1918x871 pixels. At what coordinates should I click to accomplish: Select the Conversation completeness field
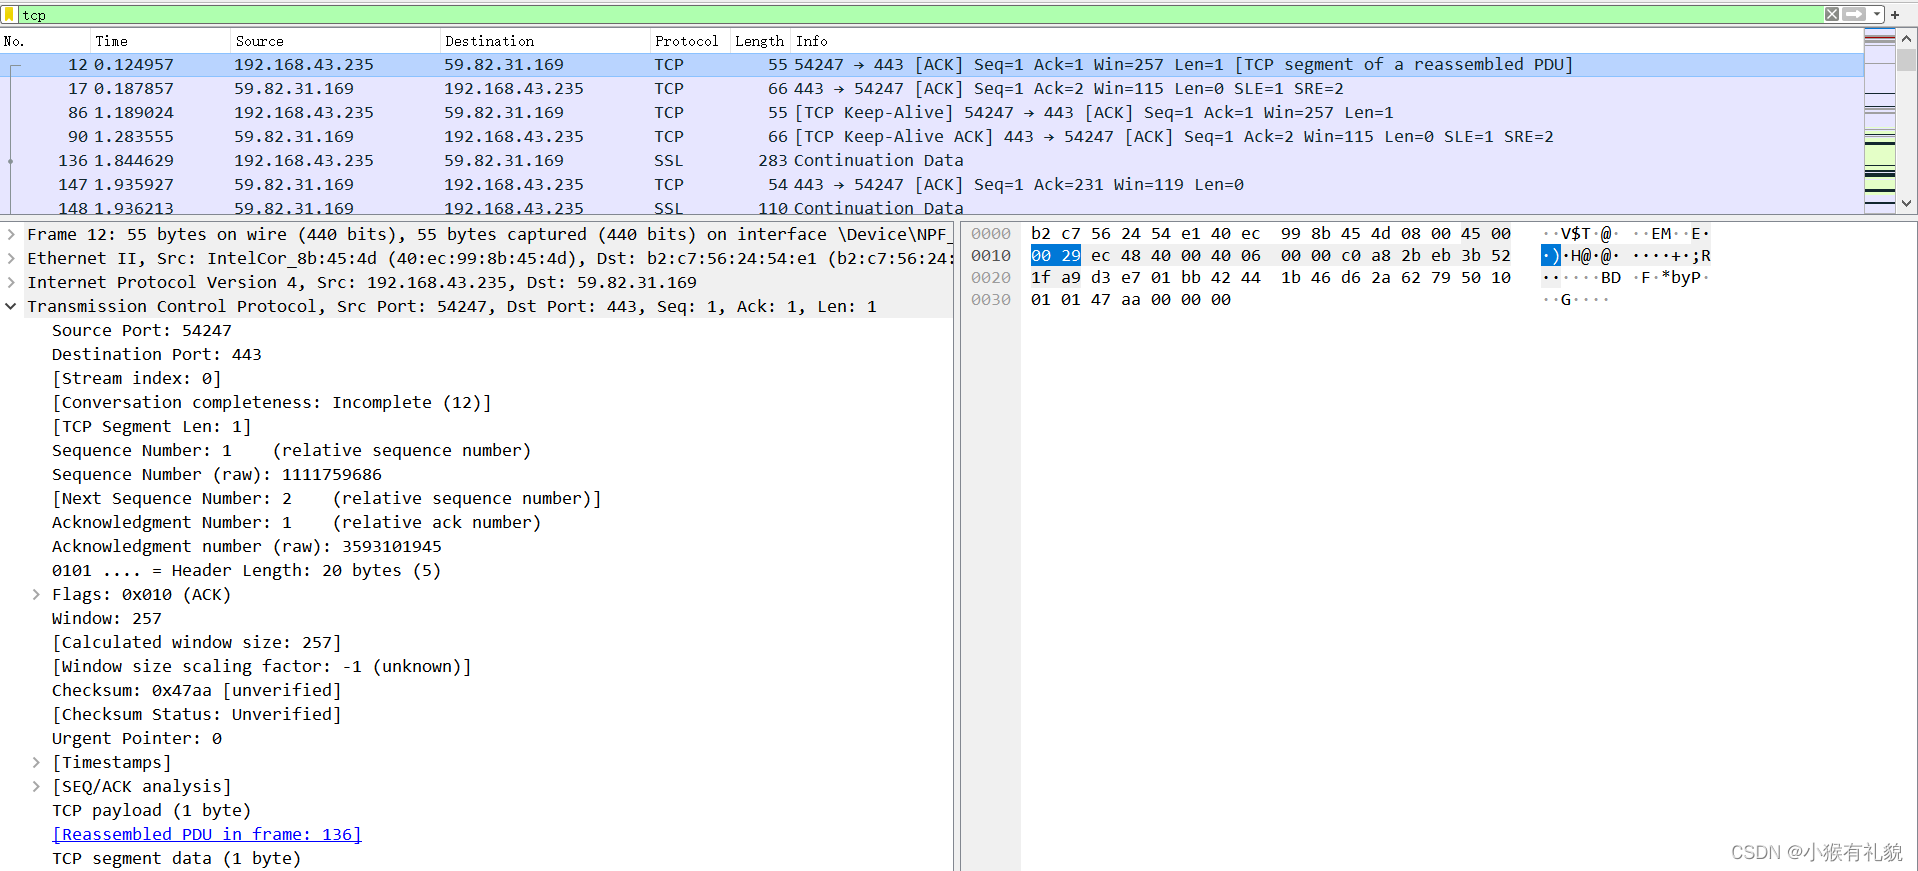(272, 402)
